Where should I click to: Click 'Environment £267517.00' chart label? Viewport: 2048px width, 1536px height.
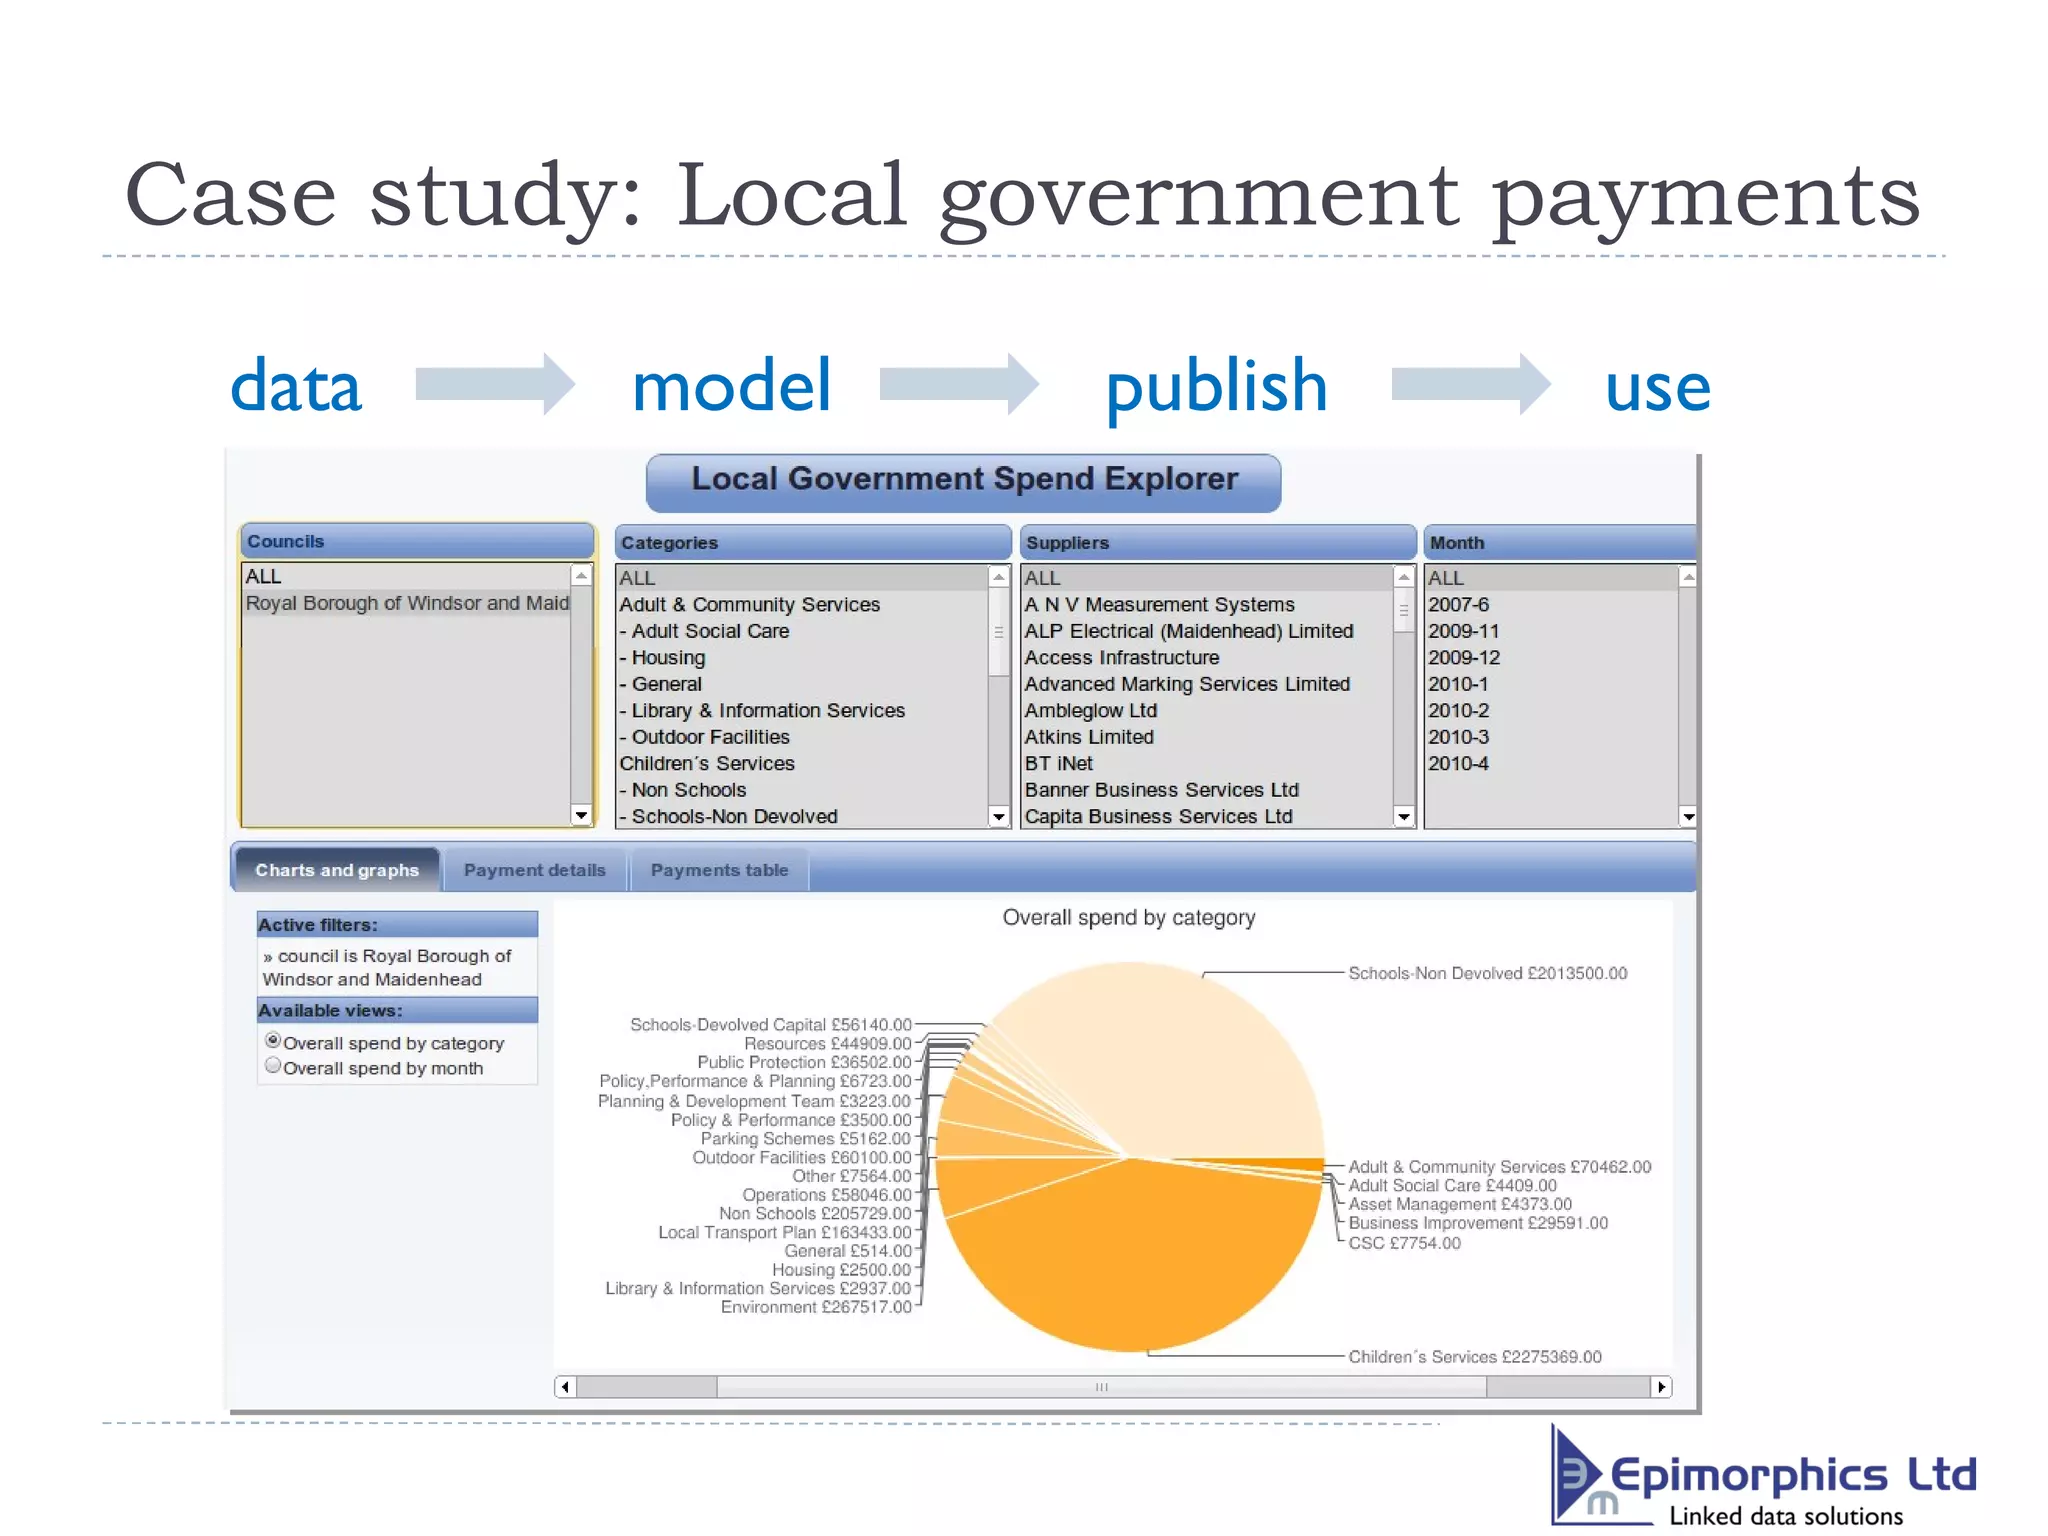[x=816, y=1307]
